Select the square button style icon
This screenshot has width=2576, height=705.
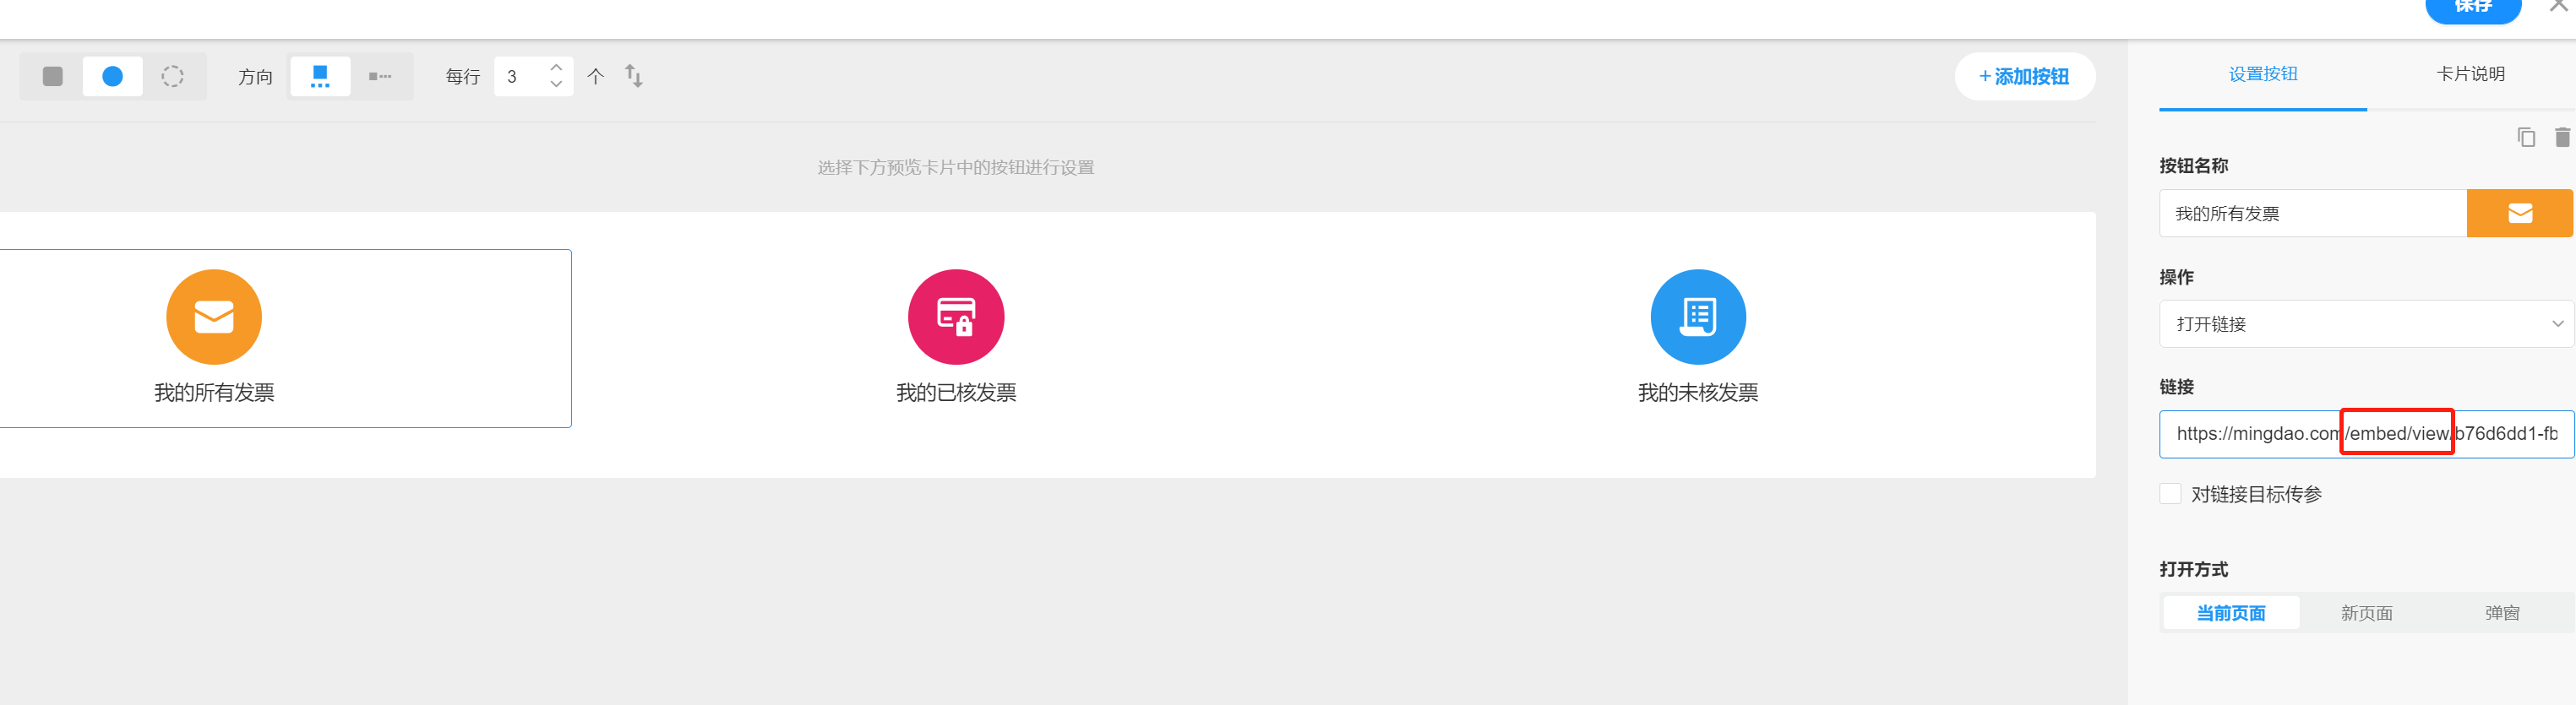pyautogui.click(x=53, y=76)
